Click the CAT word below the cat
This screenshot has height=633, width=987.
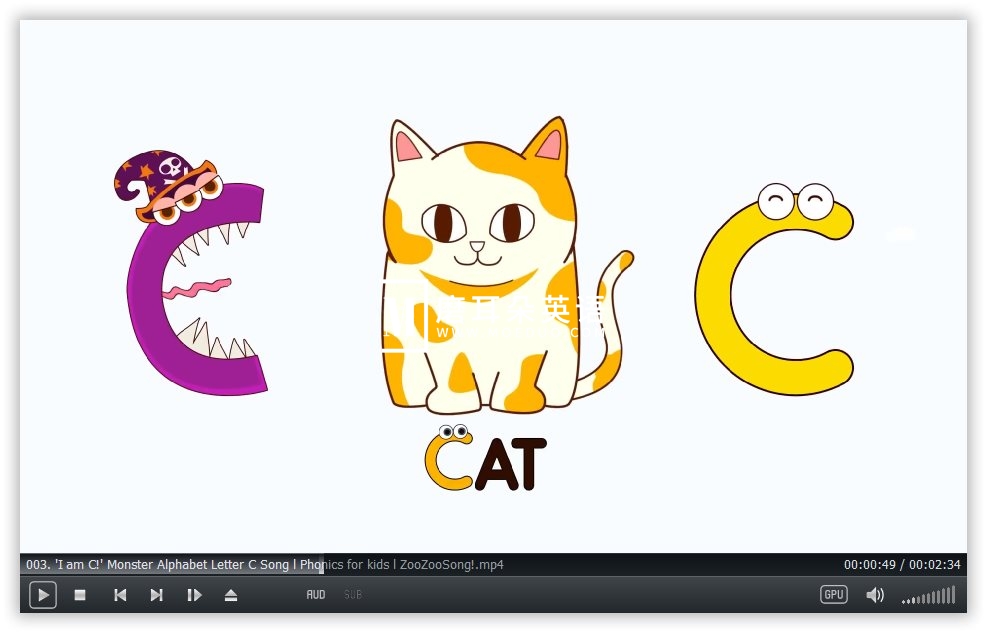coord(486,464)
